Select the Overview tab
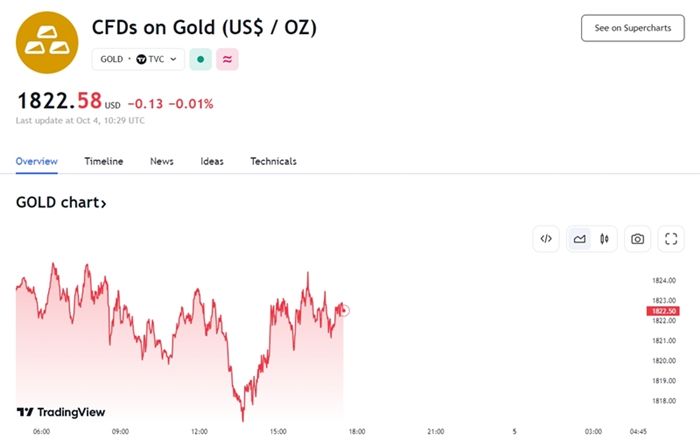Image resolution: width=700 pixels, height=446 pixels. pos(37,161)
